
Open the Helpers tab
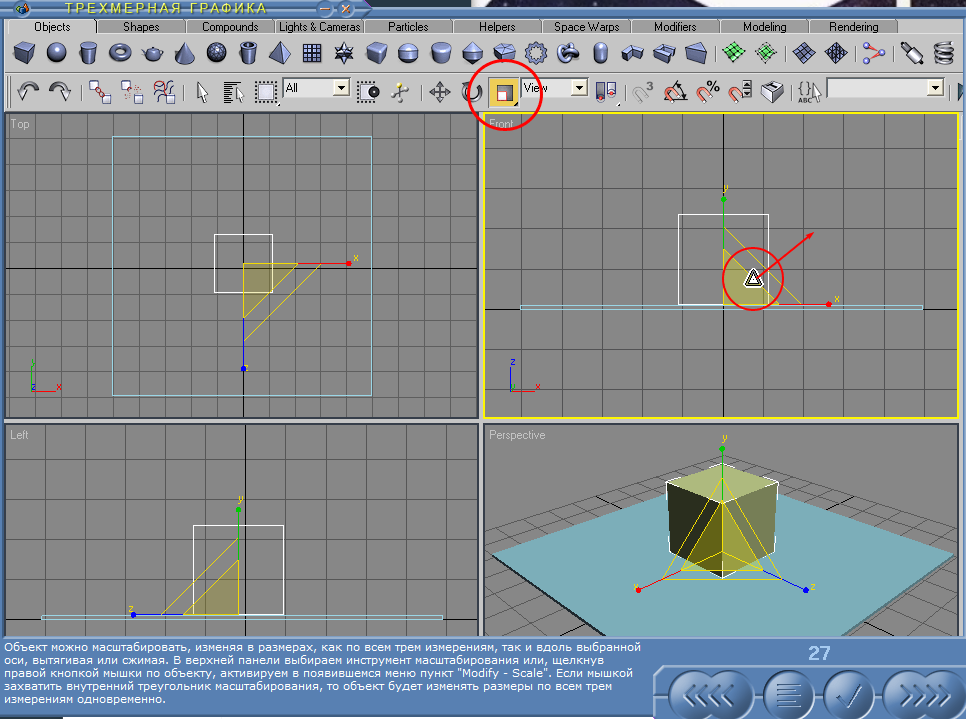pos(497,26)
